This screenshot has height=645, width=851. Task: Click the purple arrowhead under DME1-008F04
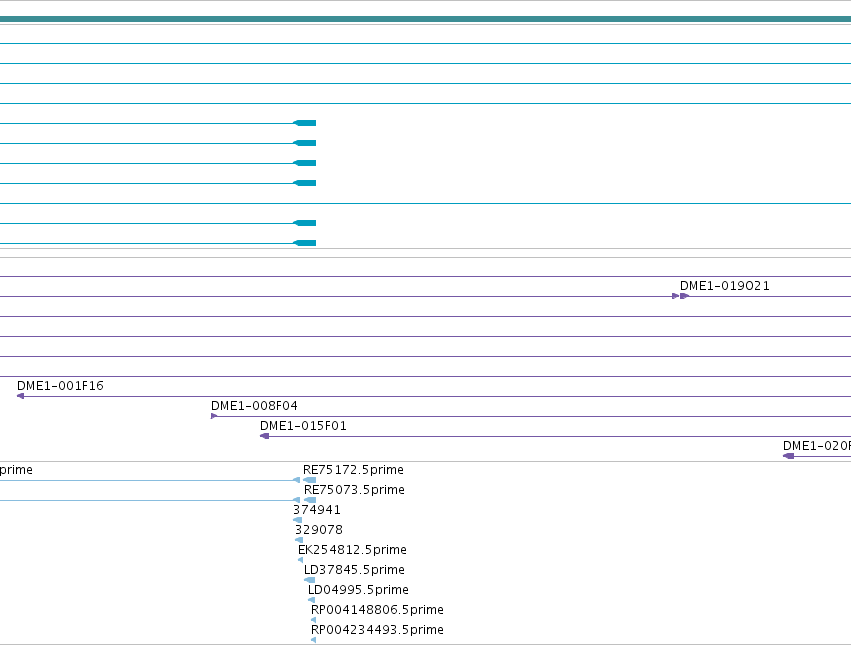point(214,416)
